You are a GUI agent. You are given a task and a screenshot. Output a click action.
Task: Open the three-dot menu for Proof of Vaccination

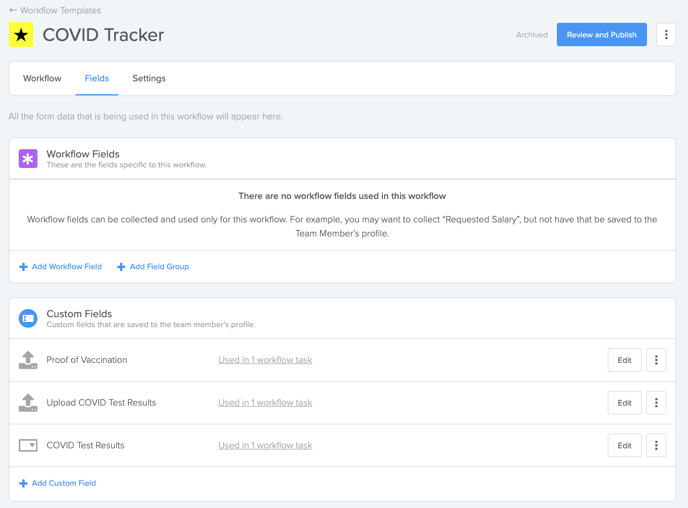point(656,360)
